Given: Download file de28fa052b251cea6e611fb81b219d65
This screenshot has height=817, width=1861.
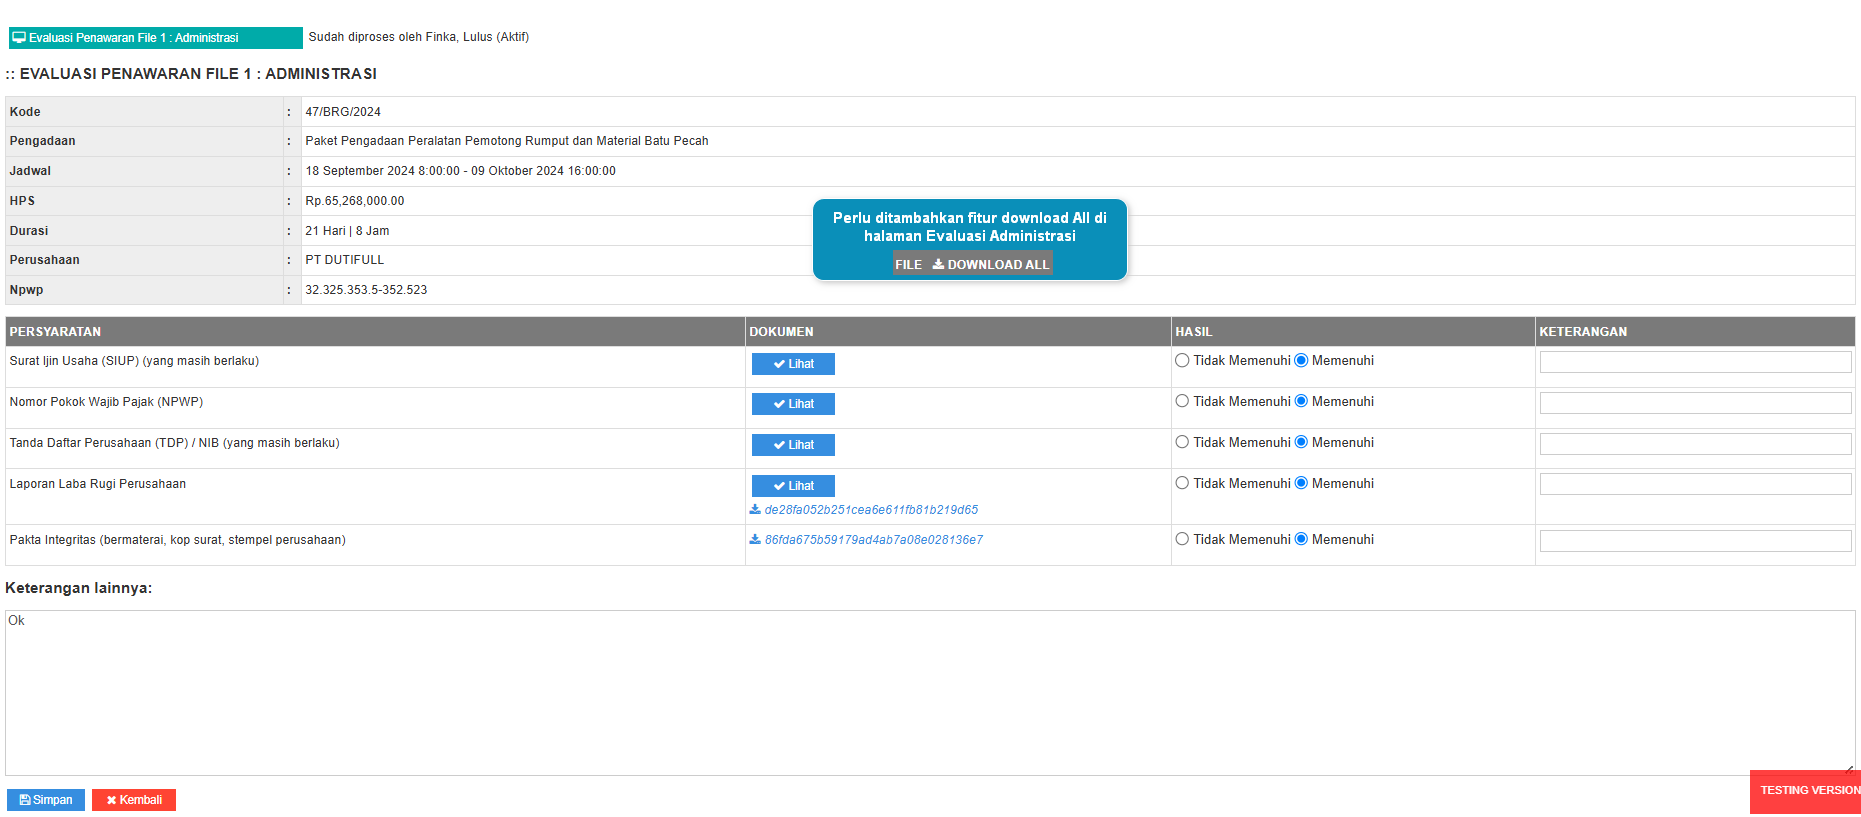Looking at the screenshot, I should point(870,510).
